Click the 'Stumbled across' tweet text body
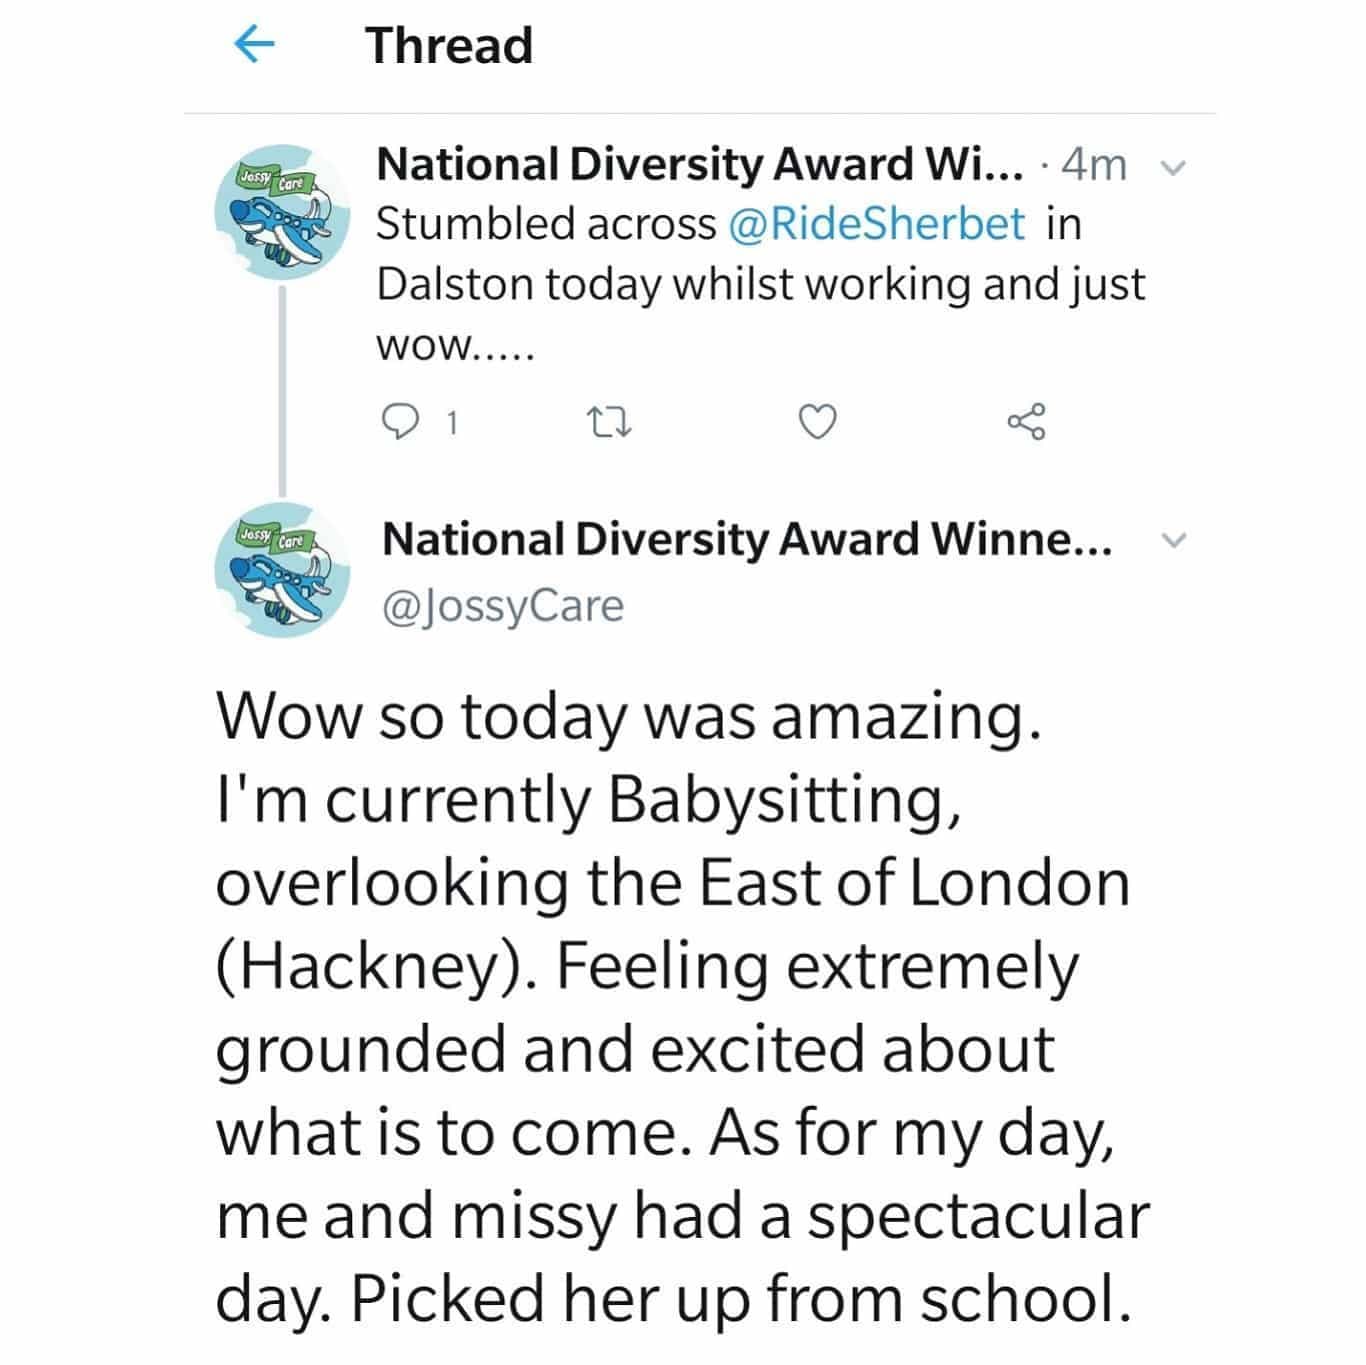The width and height of the screenshot is (1366, 1365). coord(760,284)
